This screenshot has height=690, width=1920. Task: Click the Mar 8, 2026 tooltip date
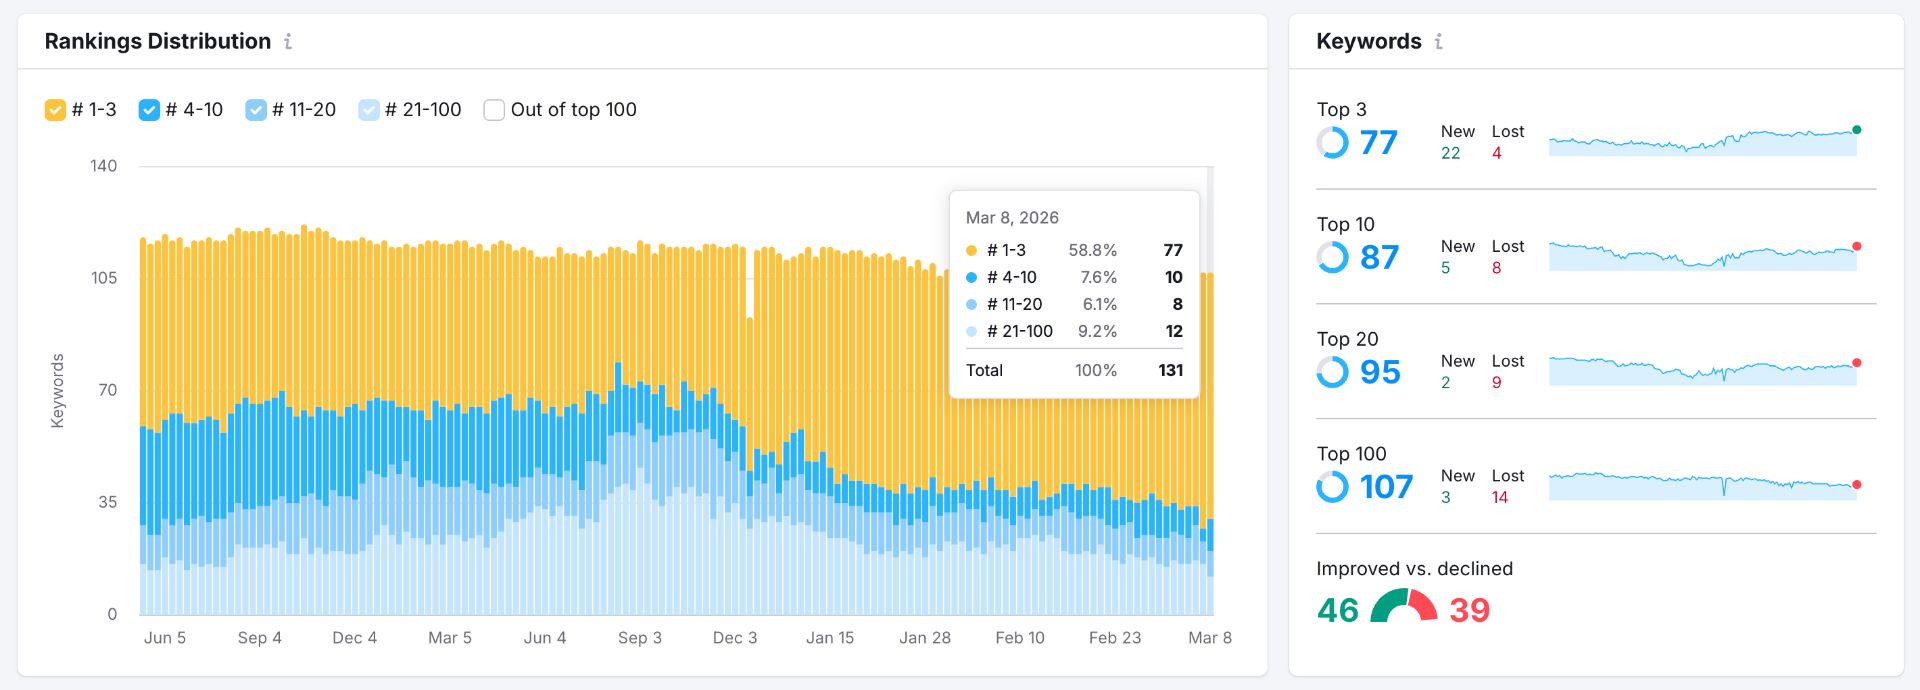1012,218
